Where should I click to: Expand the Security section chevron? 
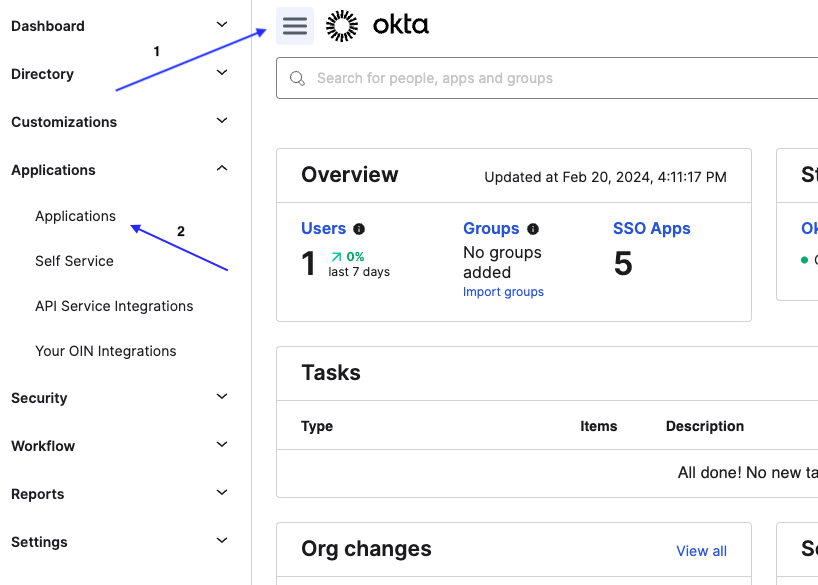(222, 397)
